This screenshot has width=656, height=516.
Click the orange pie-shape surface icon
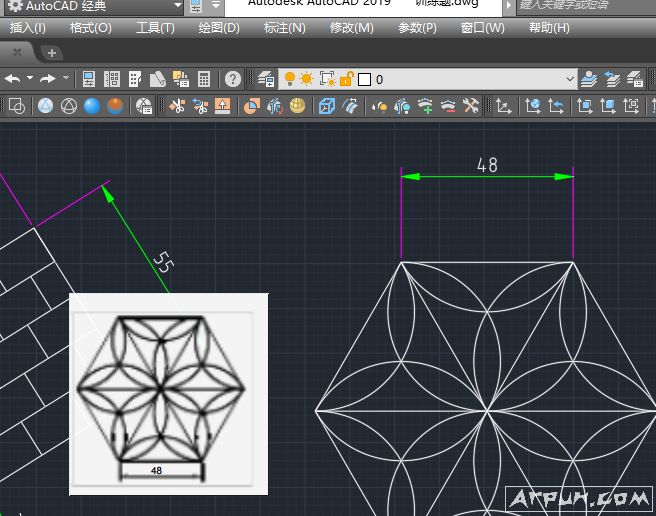(x=251, y=106)
